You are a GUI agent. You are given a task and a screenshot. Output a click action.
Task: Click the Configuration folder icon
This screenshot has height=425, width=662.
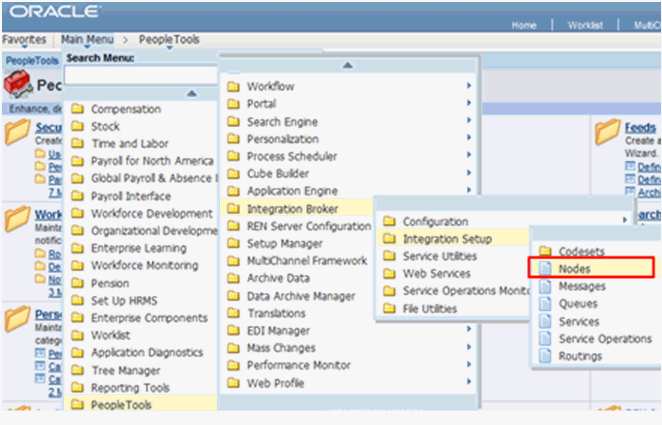point(389,221)
